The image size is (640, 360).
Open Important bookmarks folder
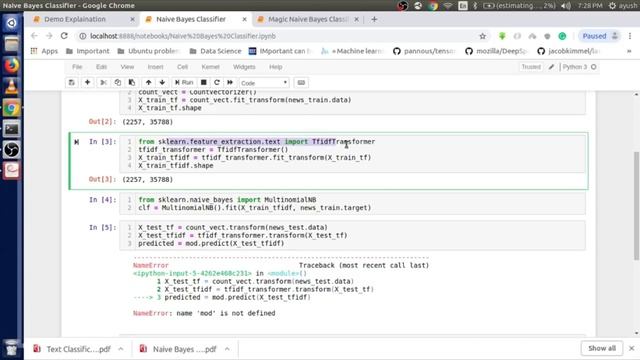88,51
